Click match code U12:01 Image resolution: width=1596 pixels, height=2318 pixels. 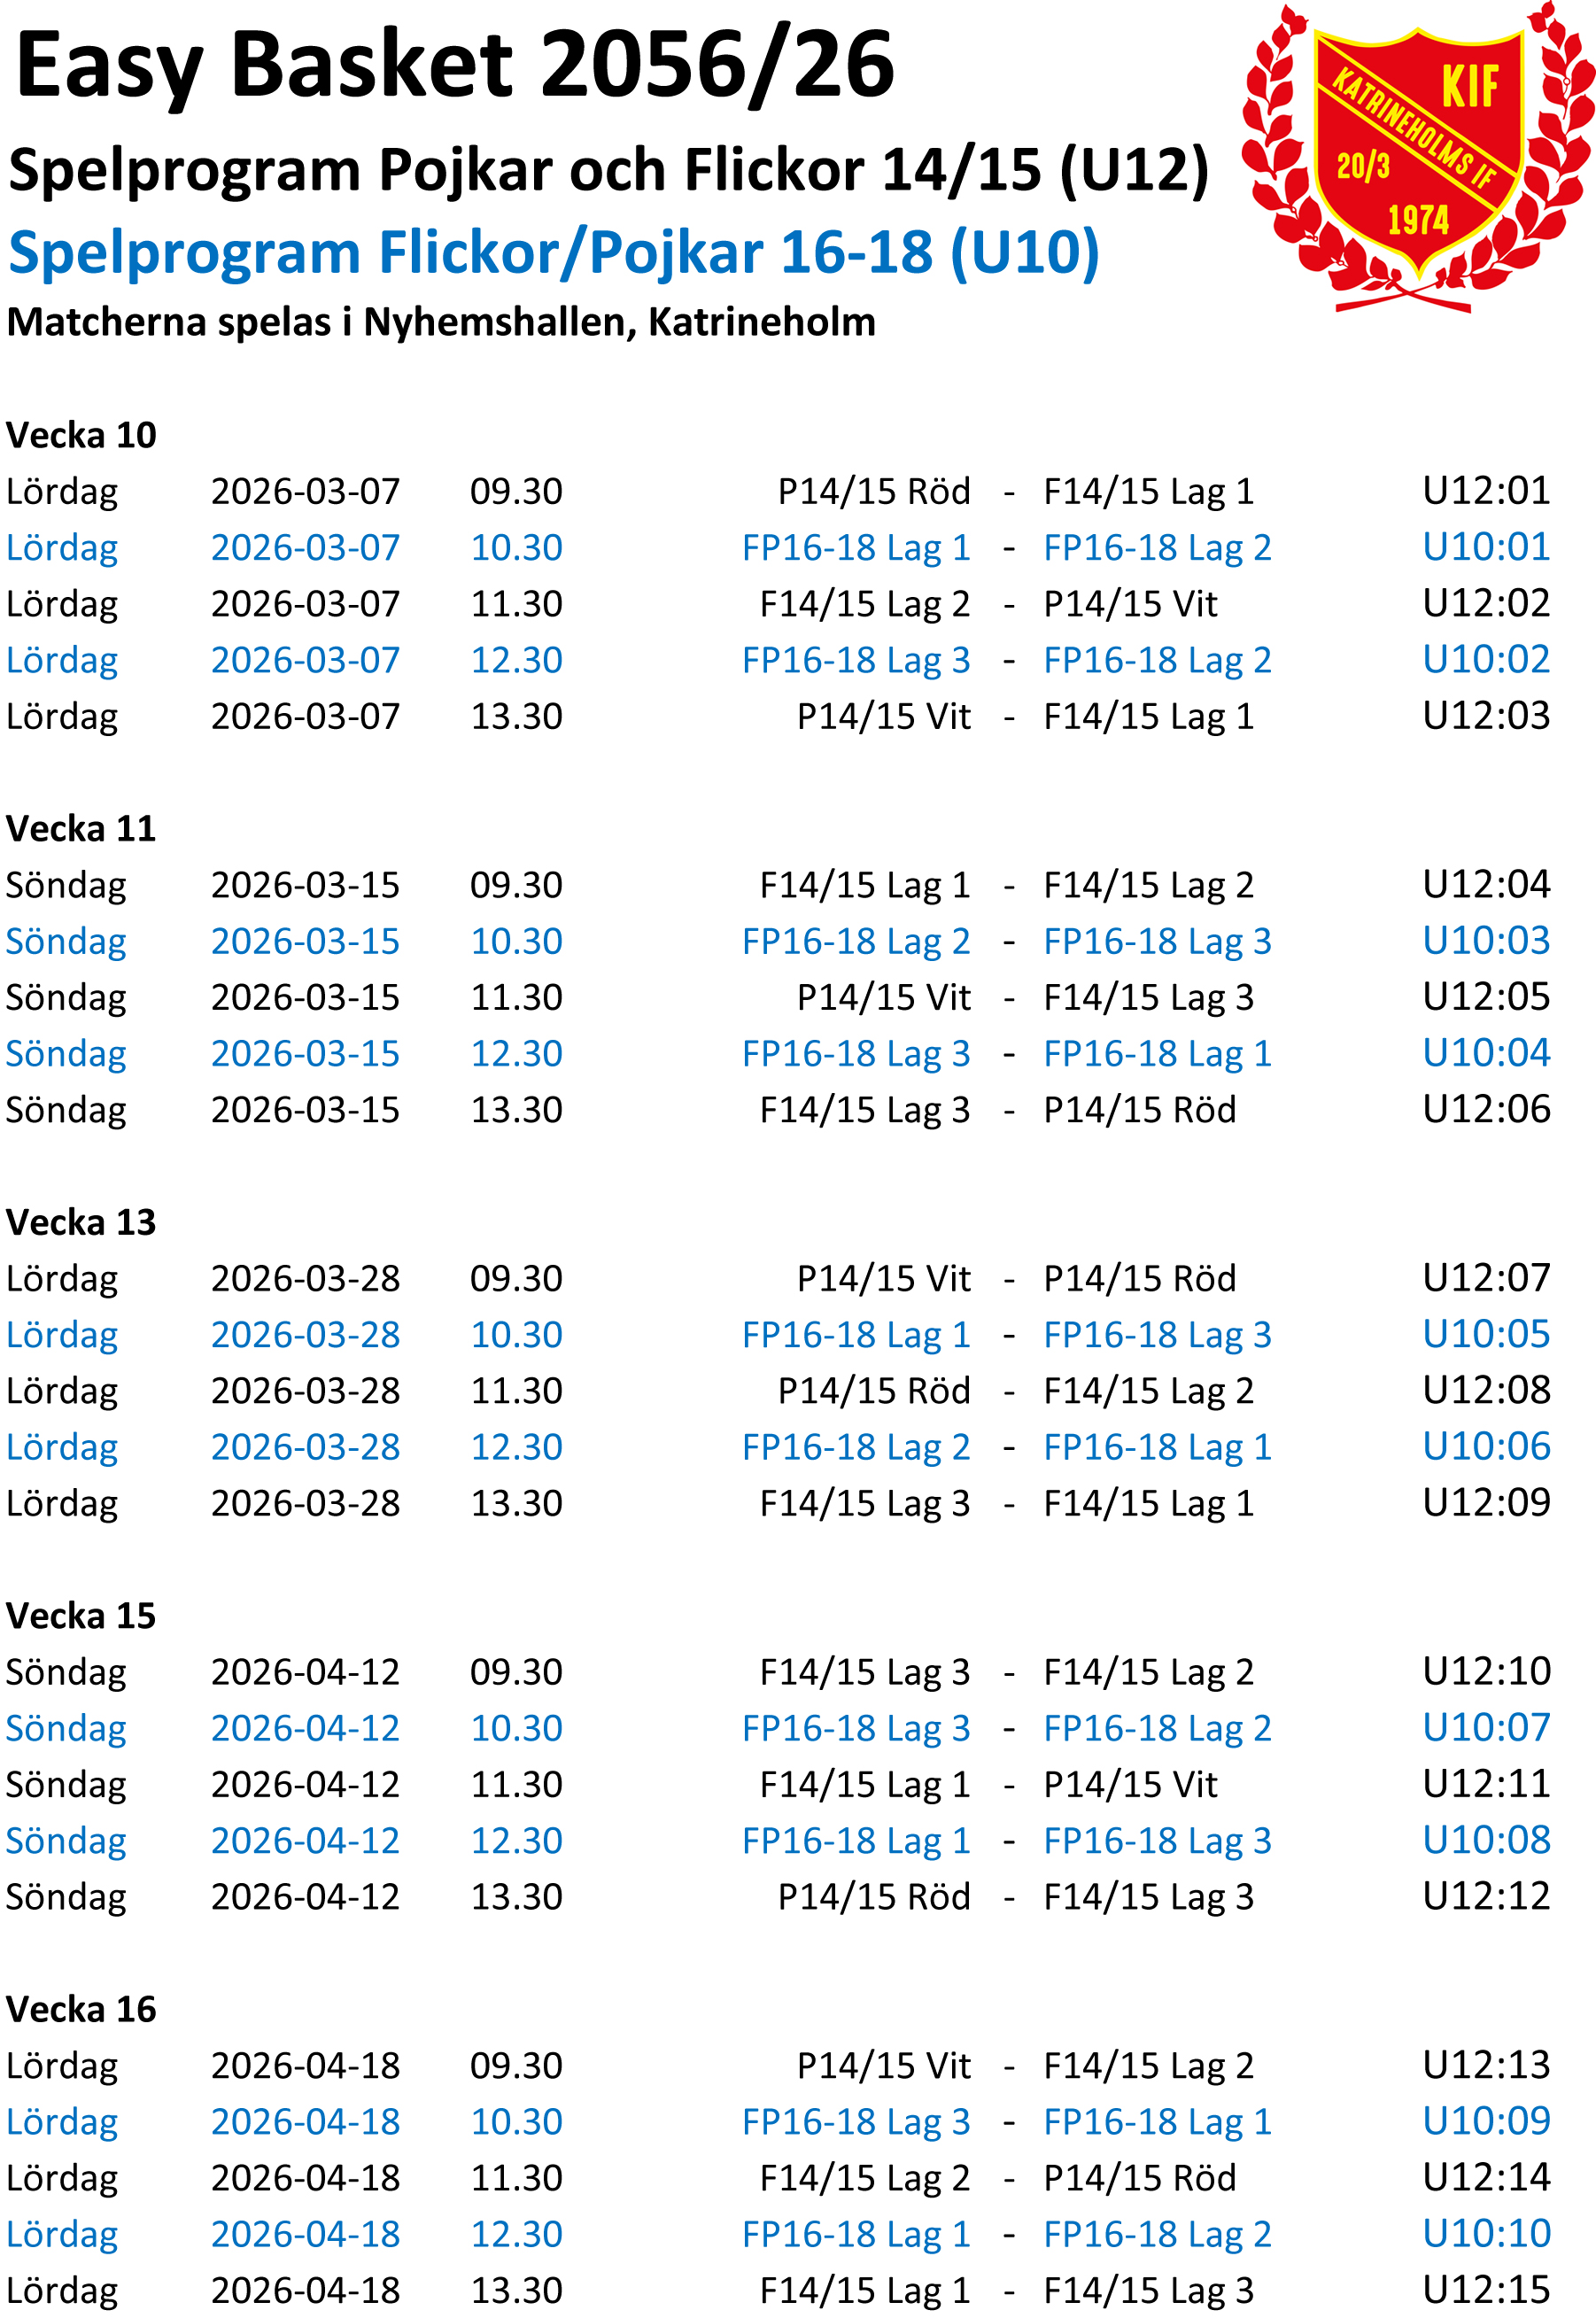[x=1486, y=490]
